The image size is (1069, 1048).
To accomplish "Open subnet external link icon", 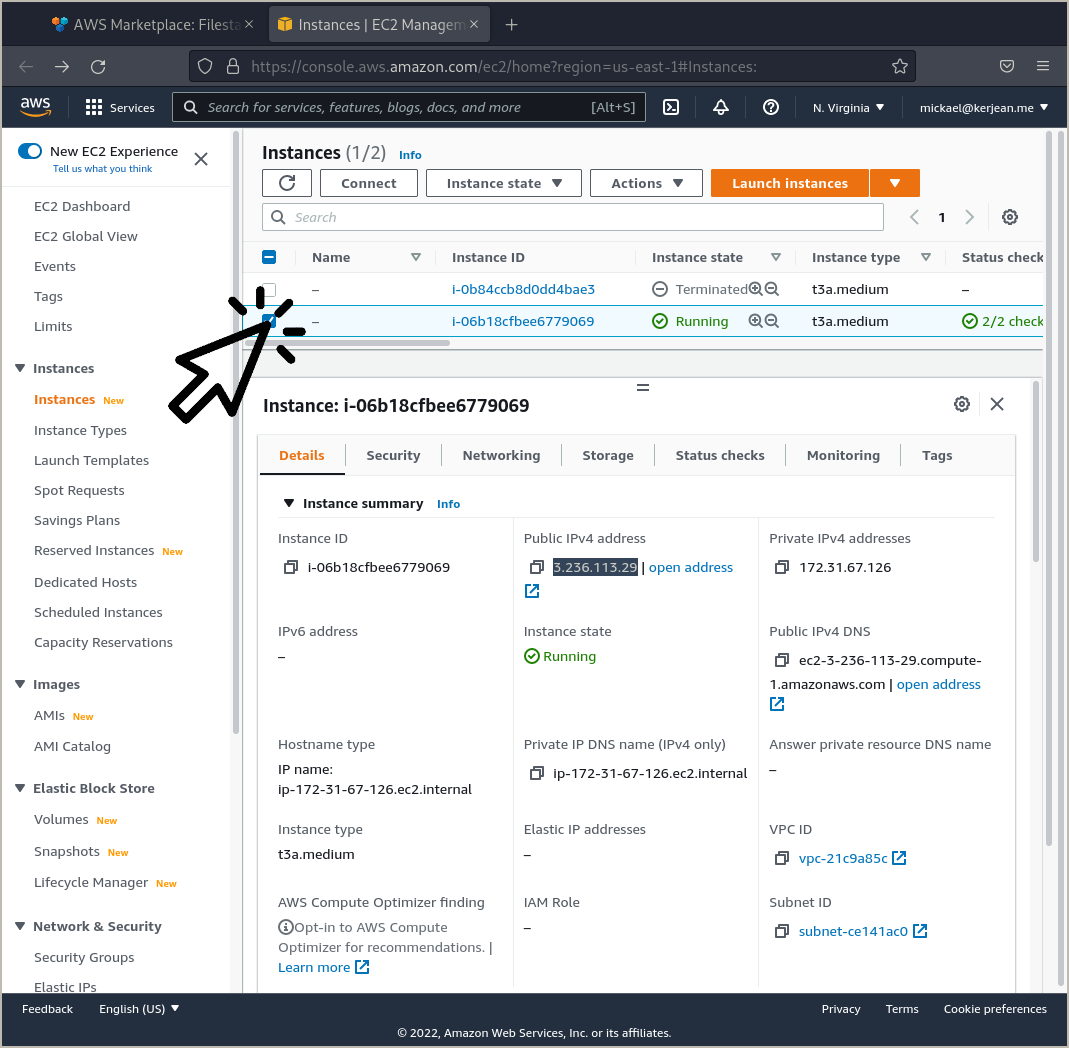I will (920, 931).
